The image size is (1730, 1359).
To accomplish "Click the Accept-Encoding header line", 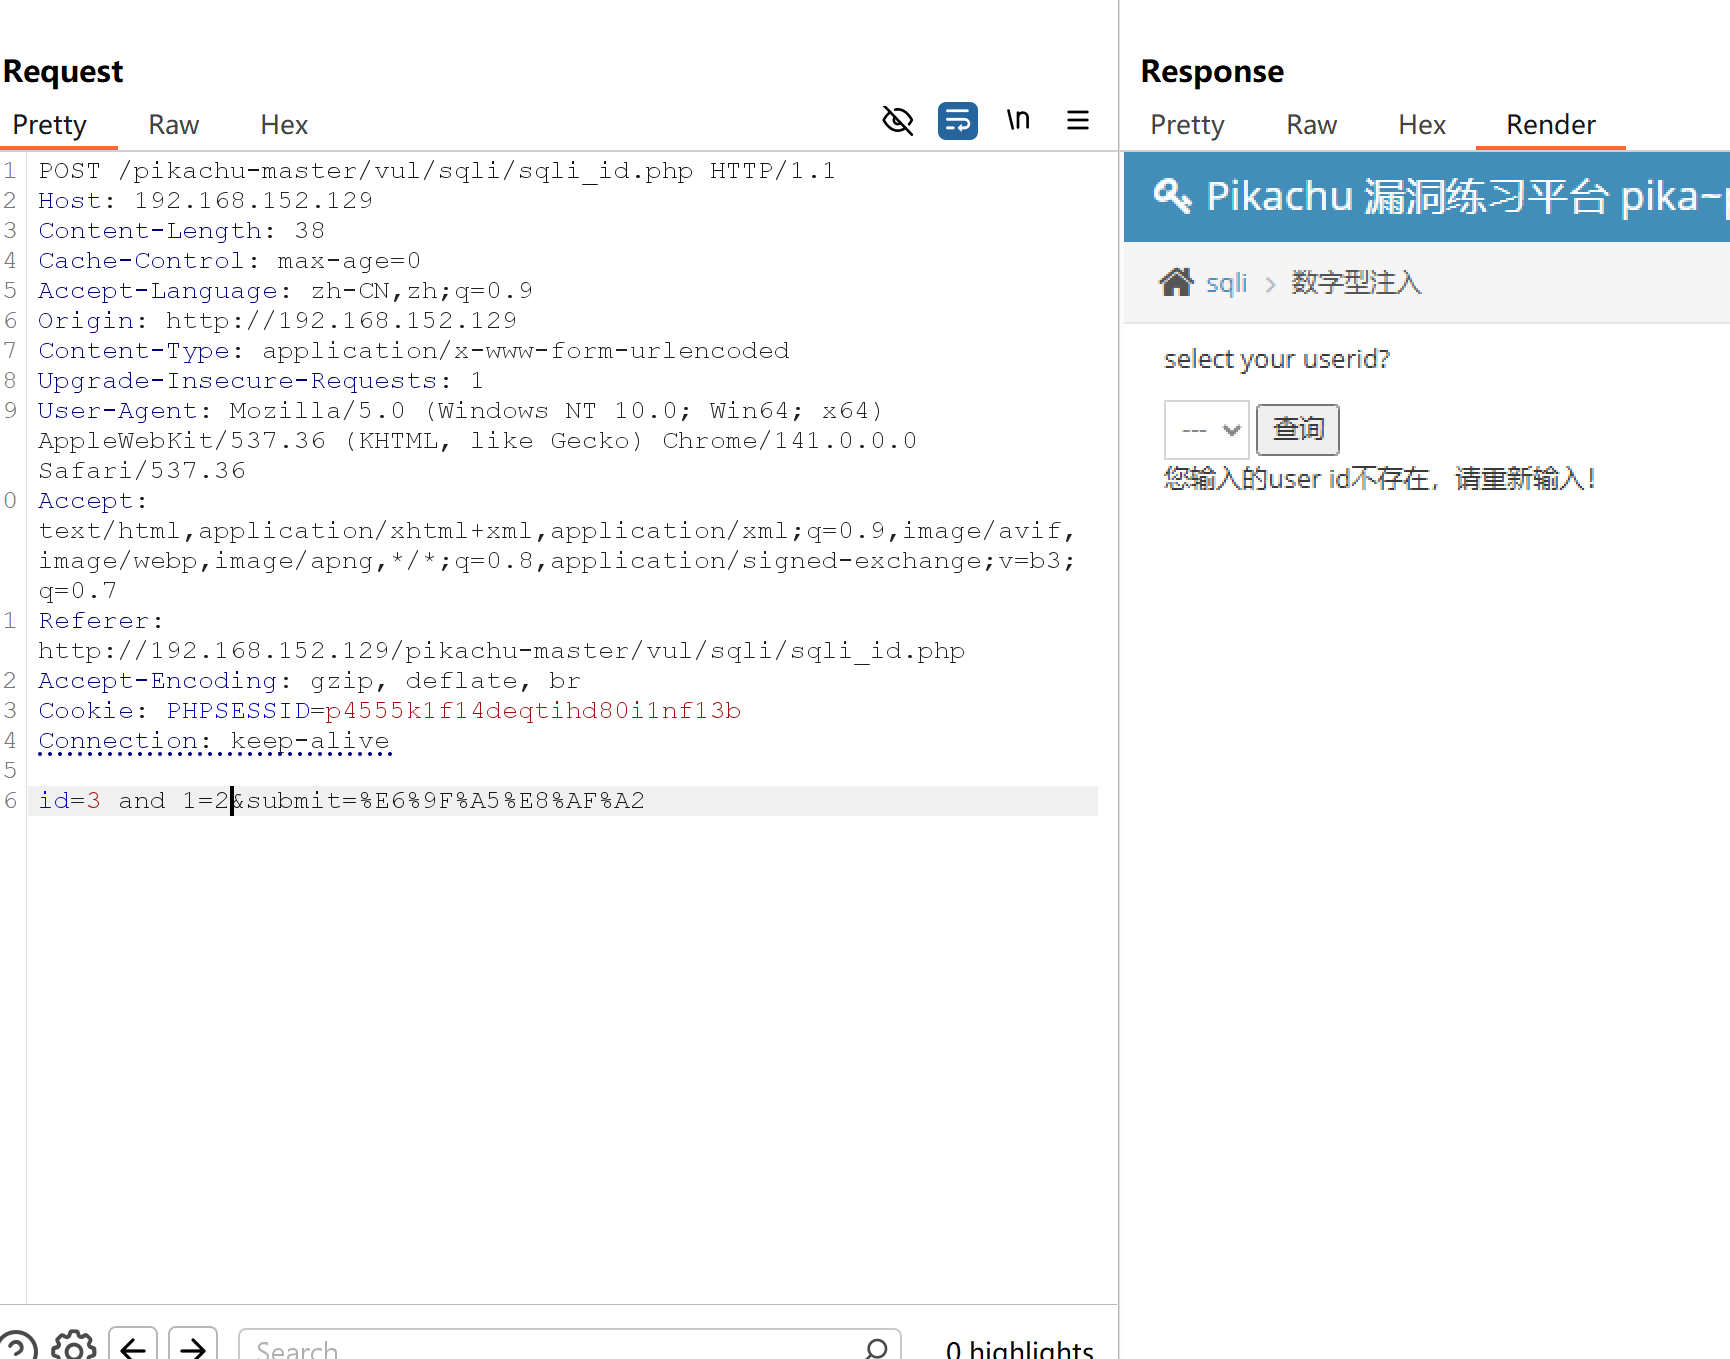I will coord(309,681).
